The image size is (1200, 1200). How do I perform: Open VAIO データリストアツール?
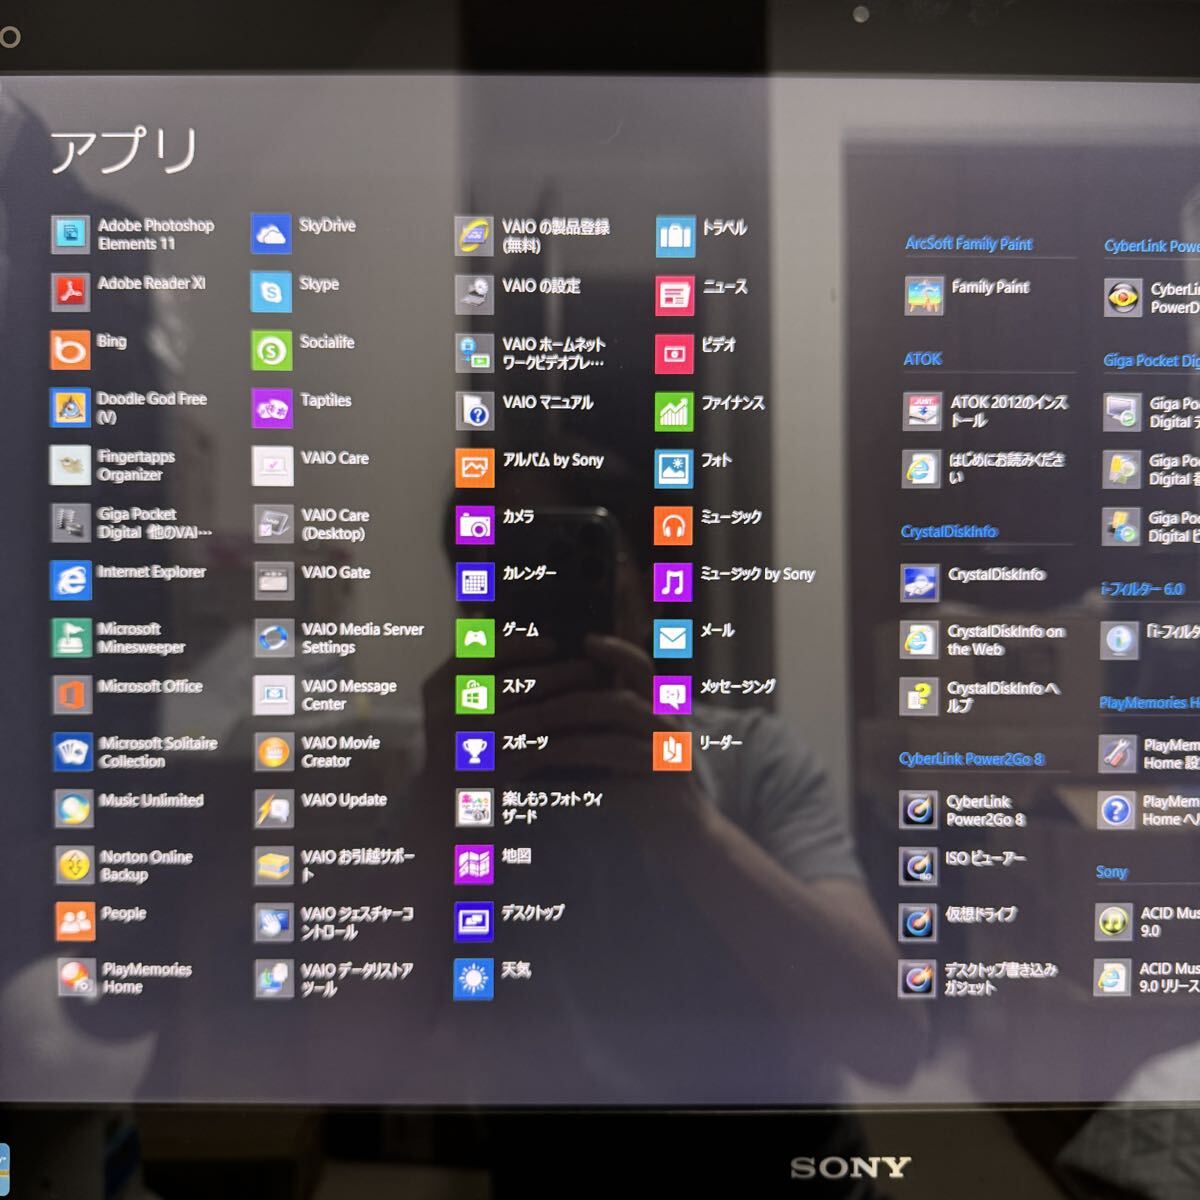pos(334,979)
